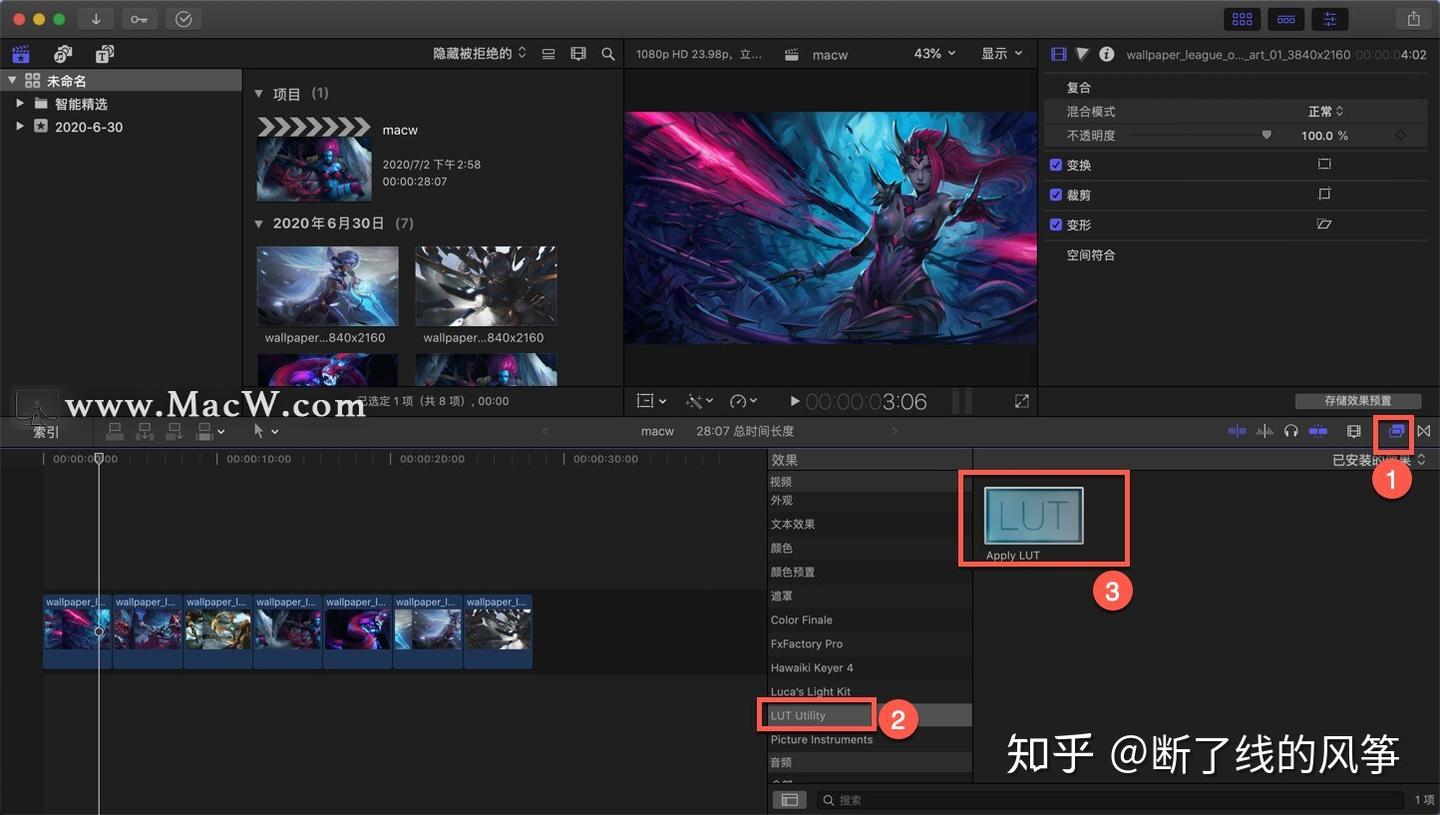Open the timeline Index with the 索引 button
The width and height of the screenshot is (1440, 815).
pyautogui.click(x=45, y=431)
